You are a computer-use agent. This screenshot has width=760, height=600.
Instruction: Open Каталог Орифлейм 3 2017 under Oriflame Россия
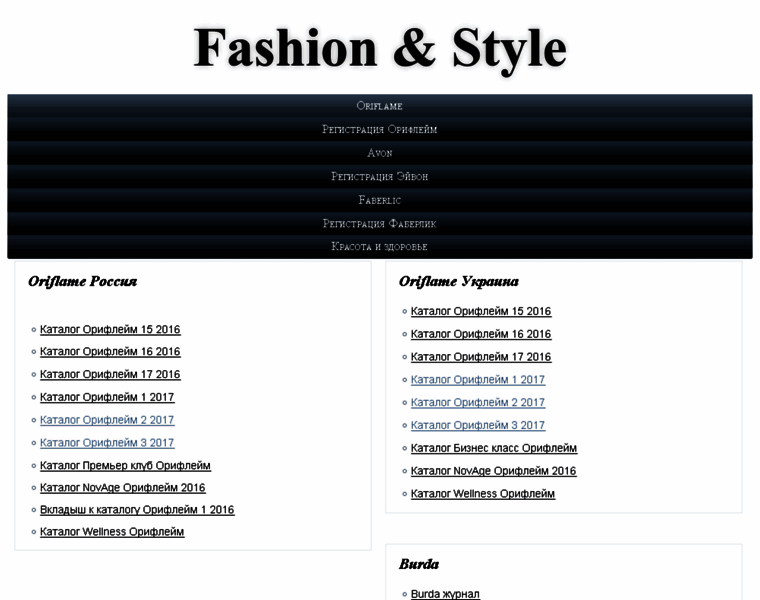pyautogui.click(x=107, y=443)
